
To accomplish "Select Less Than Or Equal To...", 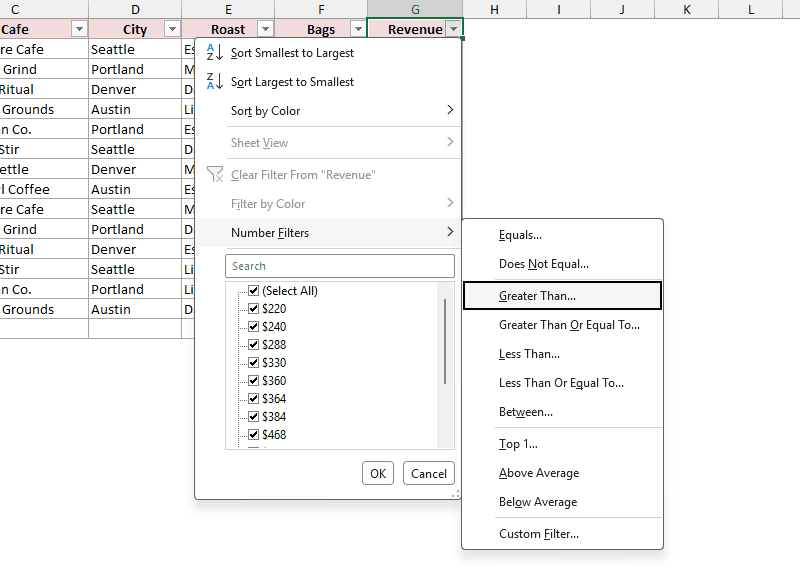I will pos(562,383).
